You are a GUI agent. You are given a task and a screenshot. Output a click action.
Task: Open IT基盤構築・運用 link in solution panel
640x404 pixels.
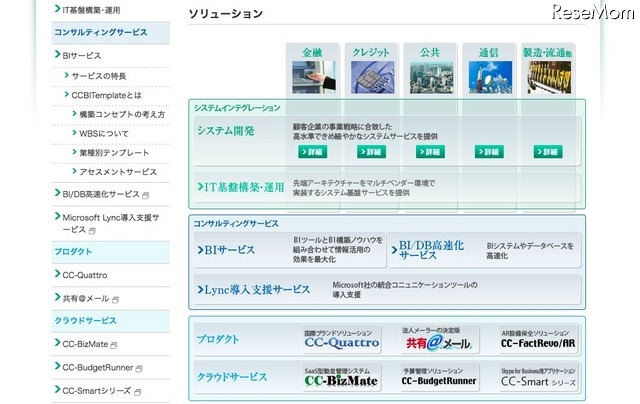pos(241,187)
